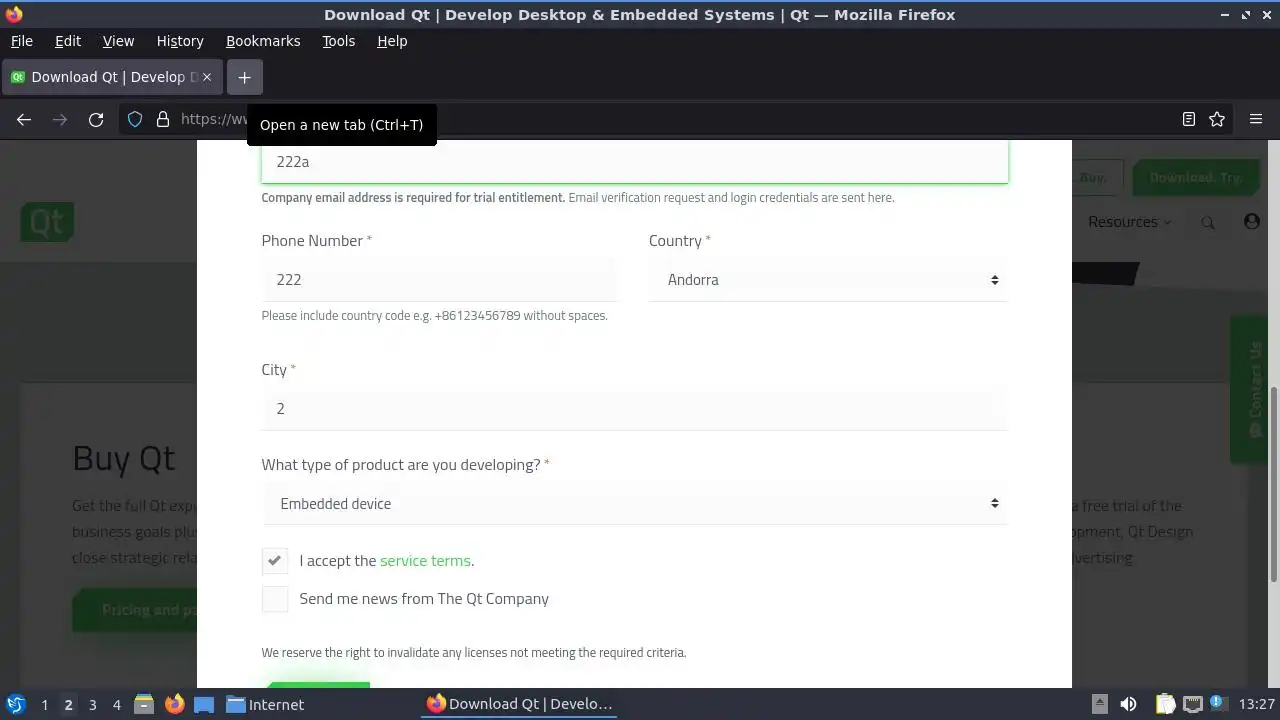Click the page vertical scrollbar
1280x720 pixels.
click(1274, 485)
